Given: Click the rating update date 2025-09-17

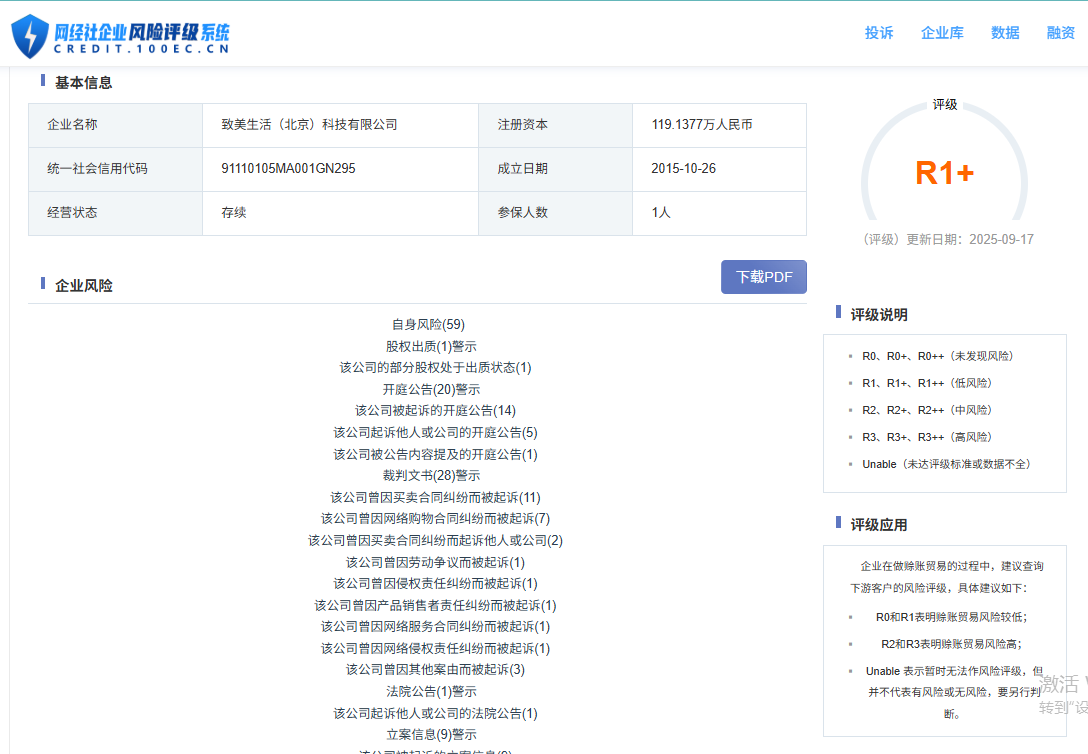Looking at the screenshot, I should coord(1001,239).
